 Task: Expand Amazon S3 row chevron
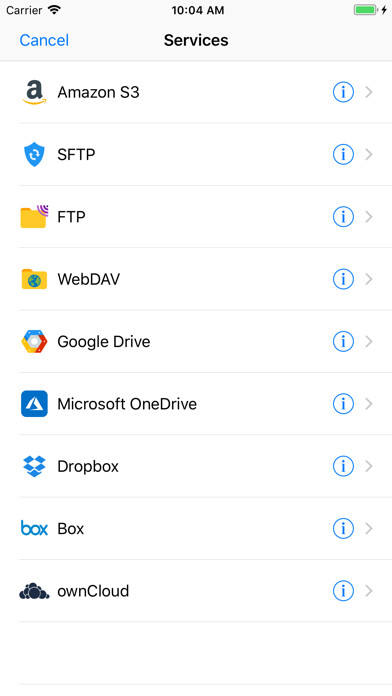[x=369, y=92]
